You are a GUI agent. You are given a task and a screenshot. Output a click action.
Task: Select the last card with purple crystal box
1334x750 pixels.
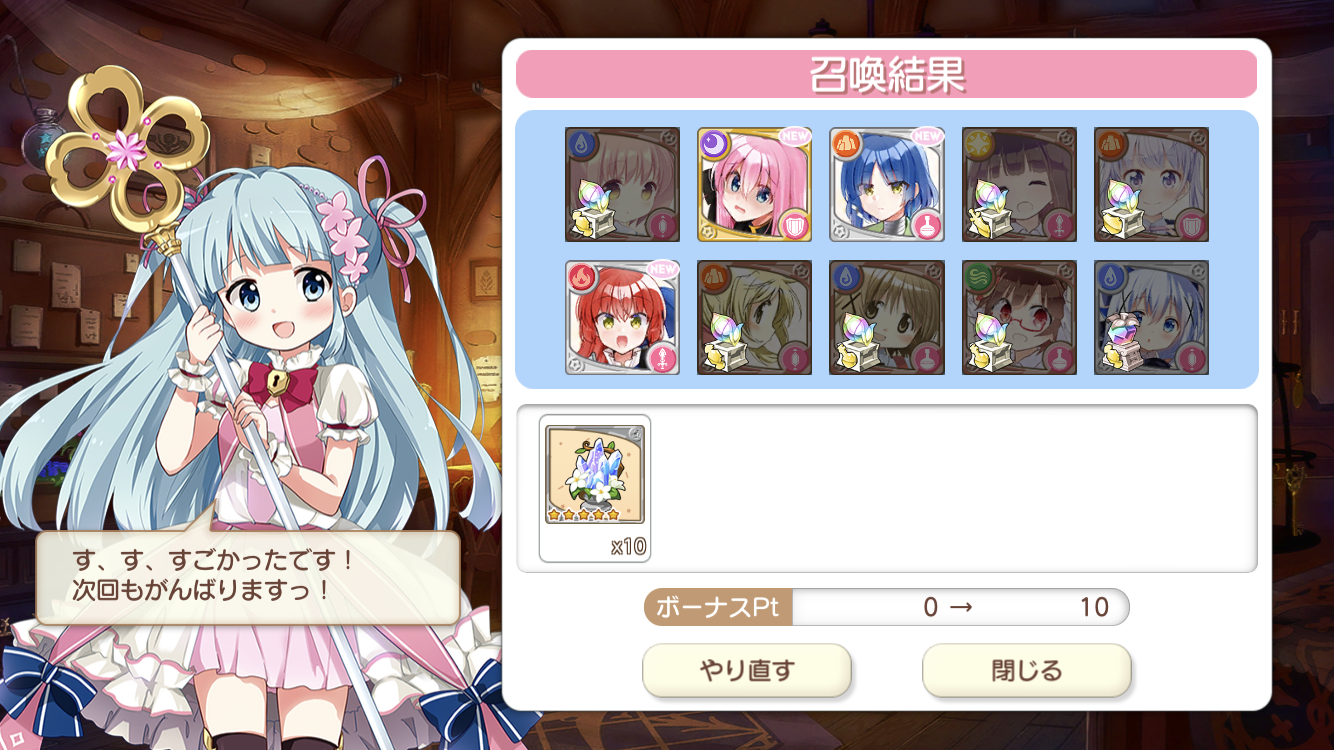click(1151, 317)
